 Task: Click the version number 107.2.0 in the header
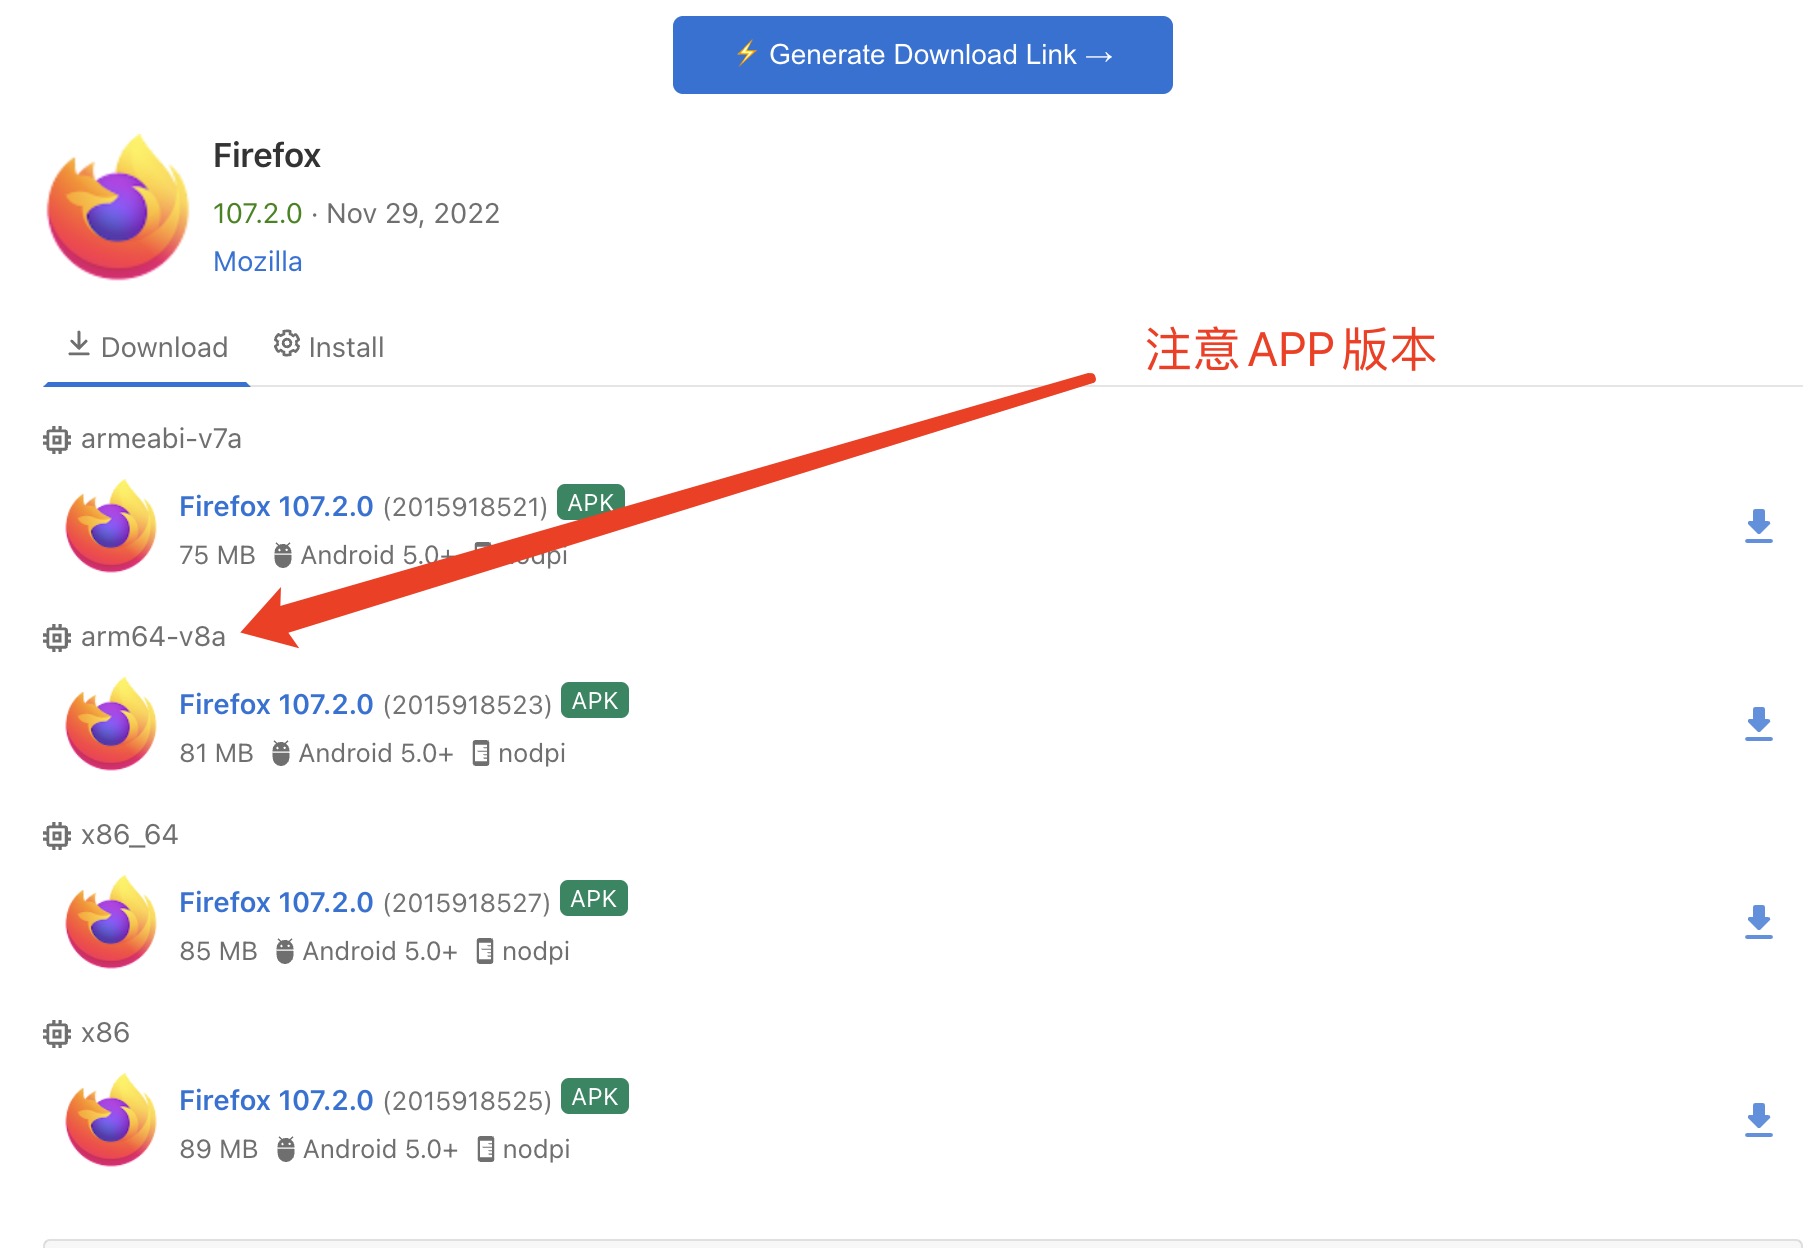click(257, 213)
